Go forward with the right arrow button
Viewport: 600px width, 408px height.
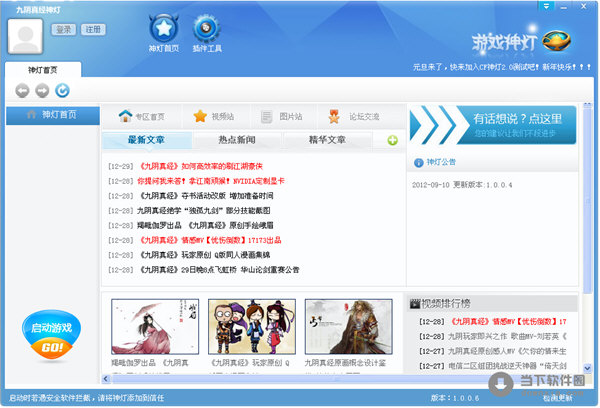[42, 91]
